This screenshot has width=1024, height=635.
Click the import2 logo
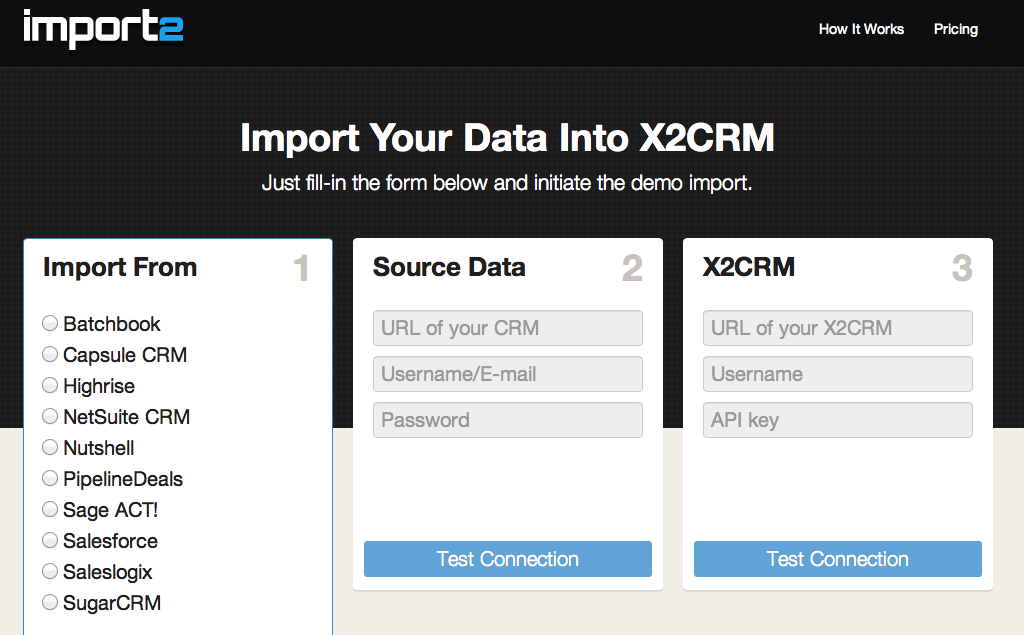[x=103, y=28]
